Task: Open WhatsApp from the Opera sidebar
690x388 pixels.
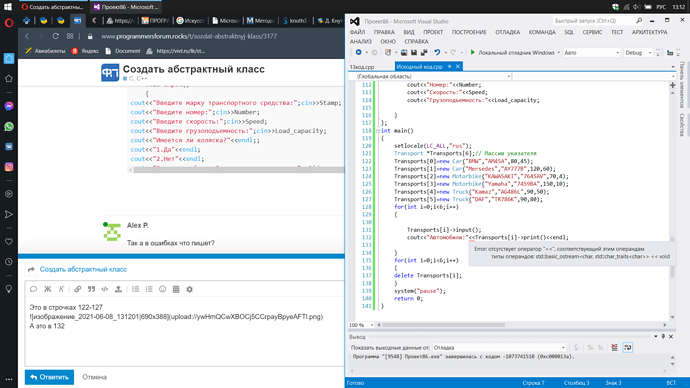Action: (x=9, y=127)
